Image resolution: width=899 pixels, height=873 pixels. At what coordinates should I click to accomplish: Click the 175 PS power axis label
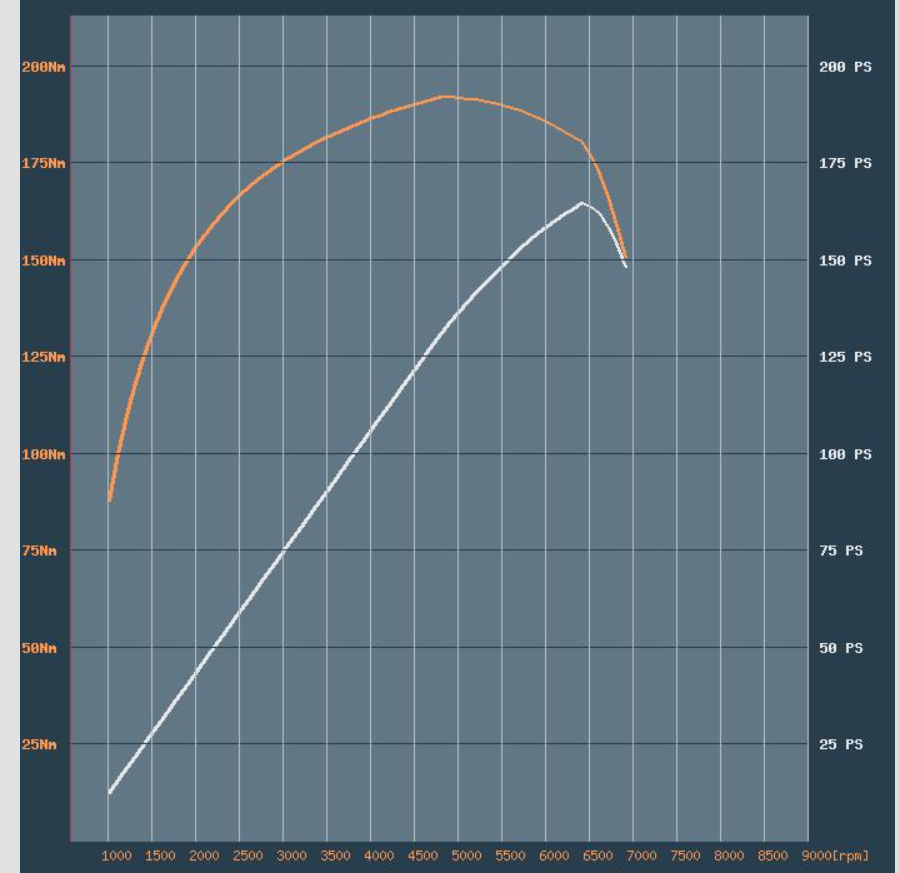(x=845, y=163)
